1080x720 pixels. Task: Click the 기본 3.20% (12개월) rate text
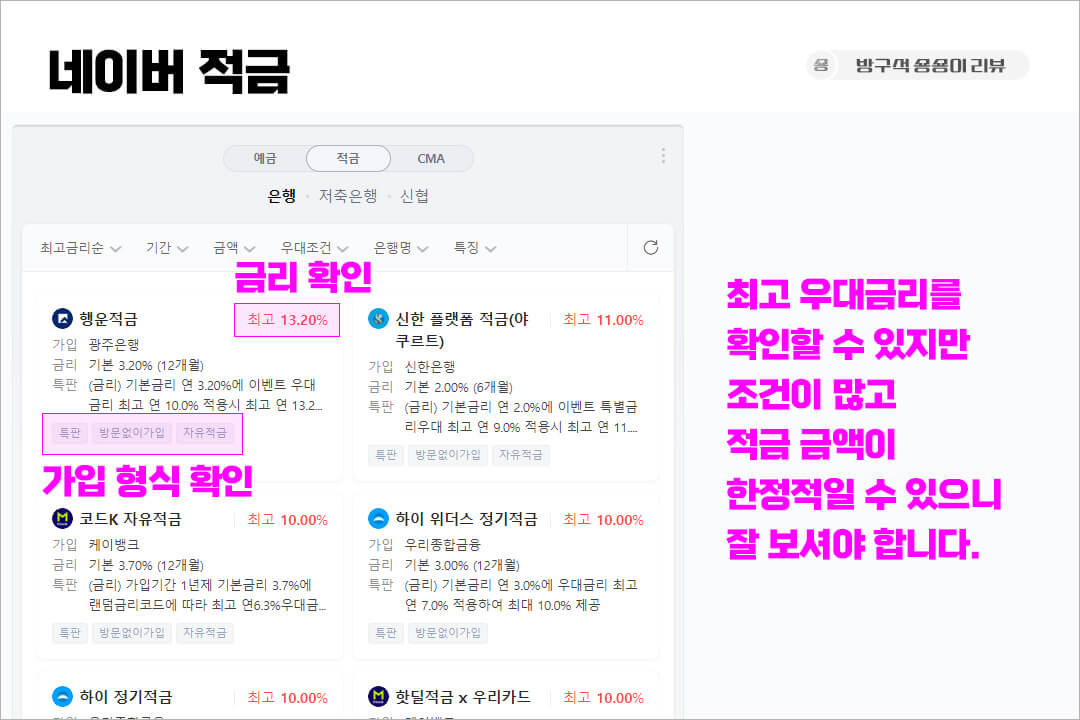pyautogui.click(x=146, y=365)
